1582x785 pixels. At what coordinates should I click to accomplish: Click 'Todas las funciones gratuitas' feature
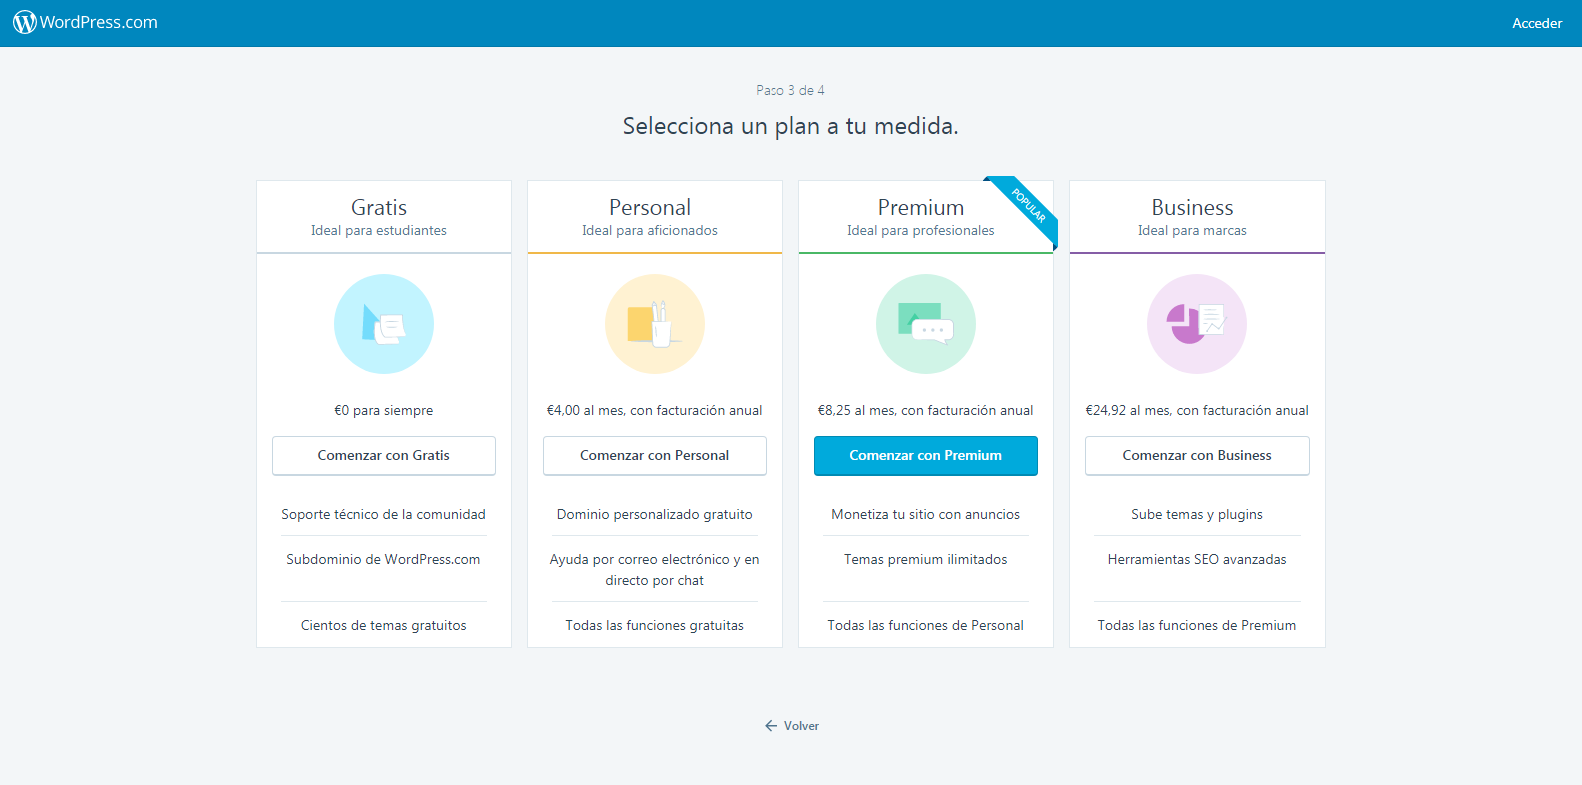point(655,625)
